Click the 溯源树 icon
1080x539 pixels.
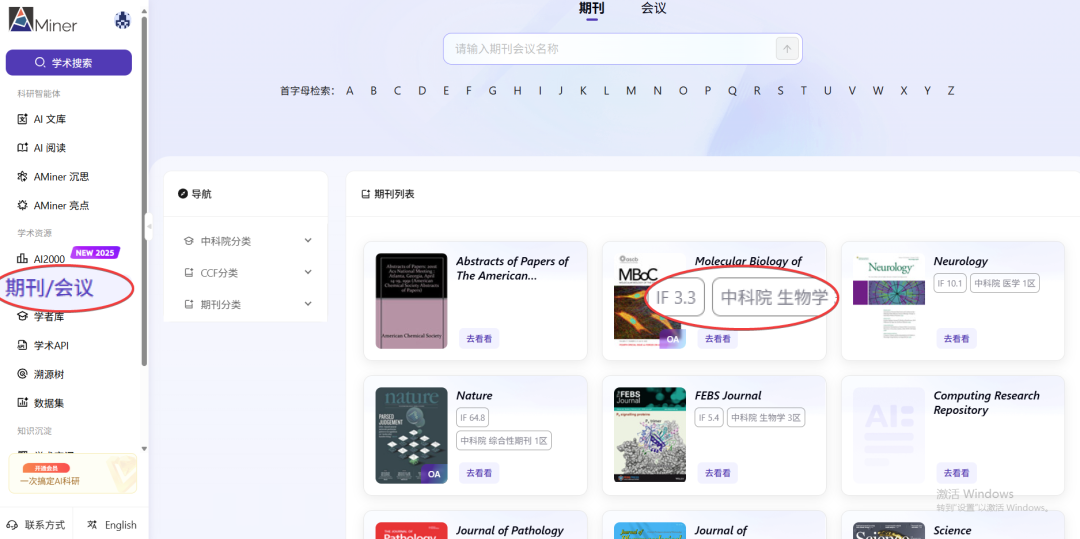[x=22, y=374]
